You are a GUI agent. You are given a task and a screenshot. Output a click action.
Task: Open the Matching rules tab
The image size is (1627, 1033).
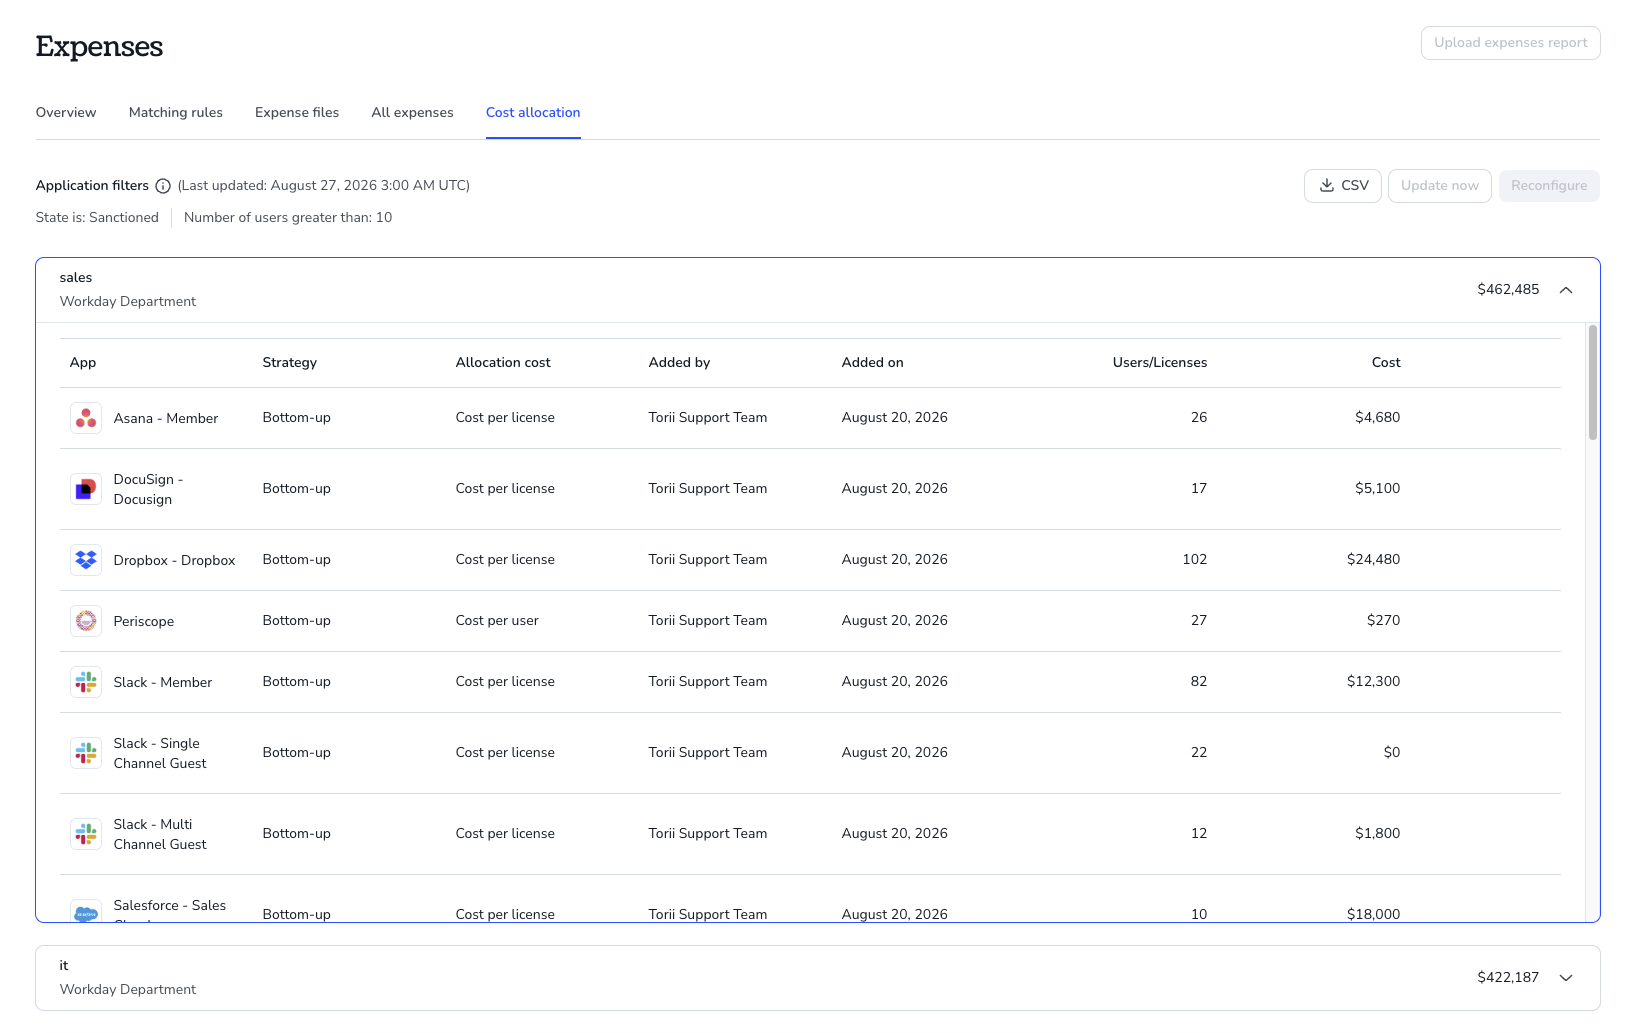(x=176, y=113)
